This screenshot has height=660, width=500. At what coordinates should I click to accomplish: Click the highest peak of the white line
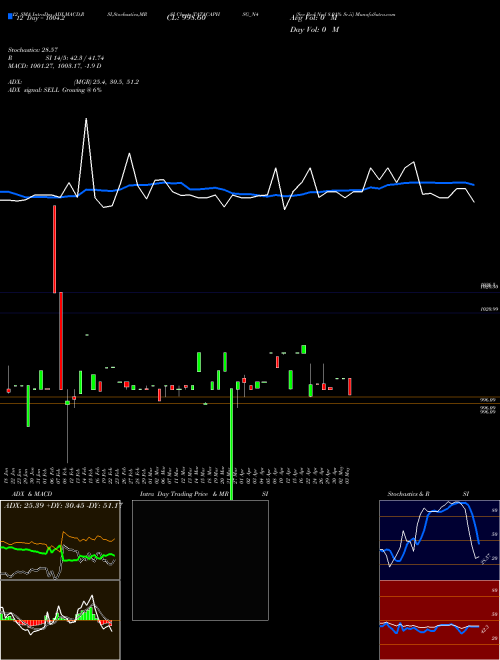[x=86, y=119]
